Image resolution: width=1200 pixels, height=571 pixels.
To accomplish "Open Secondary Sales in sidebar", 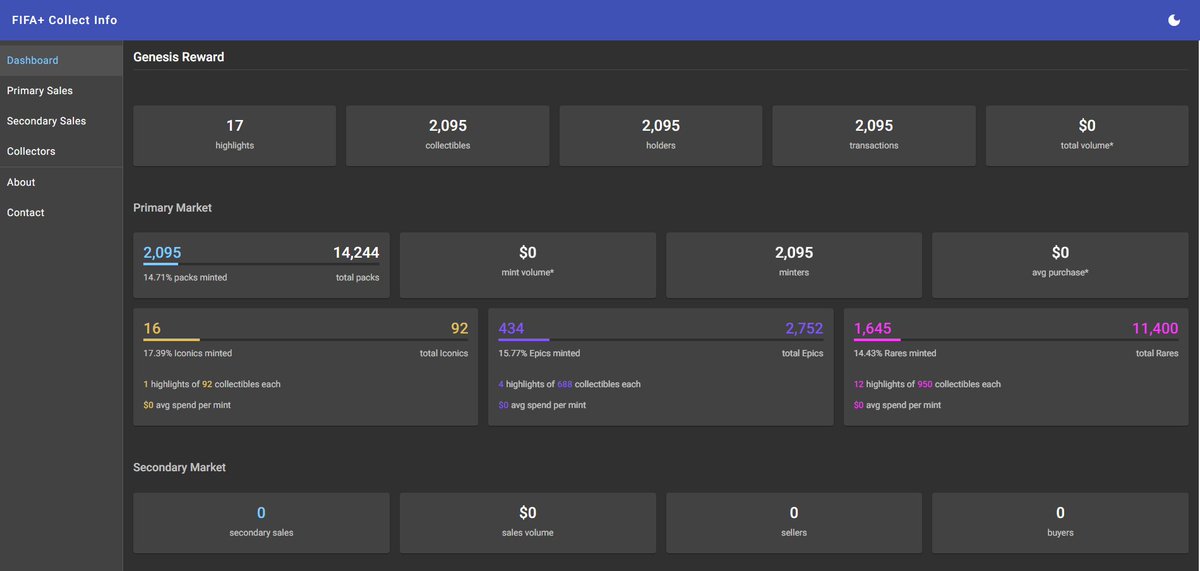I will click(61, 121).
